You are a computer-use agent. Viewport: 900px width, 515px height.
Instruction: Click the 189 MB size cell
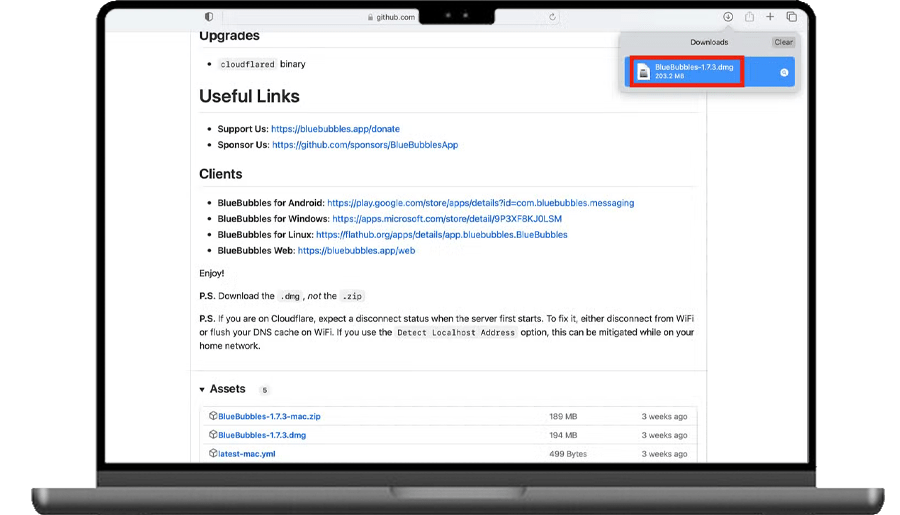563,416
